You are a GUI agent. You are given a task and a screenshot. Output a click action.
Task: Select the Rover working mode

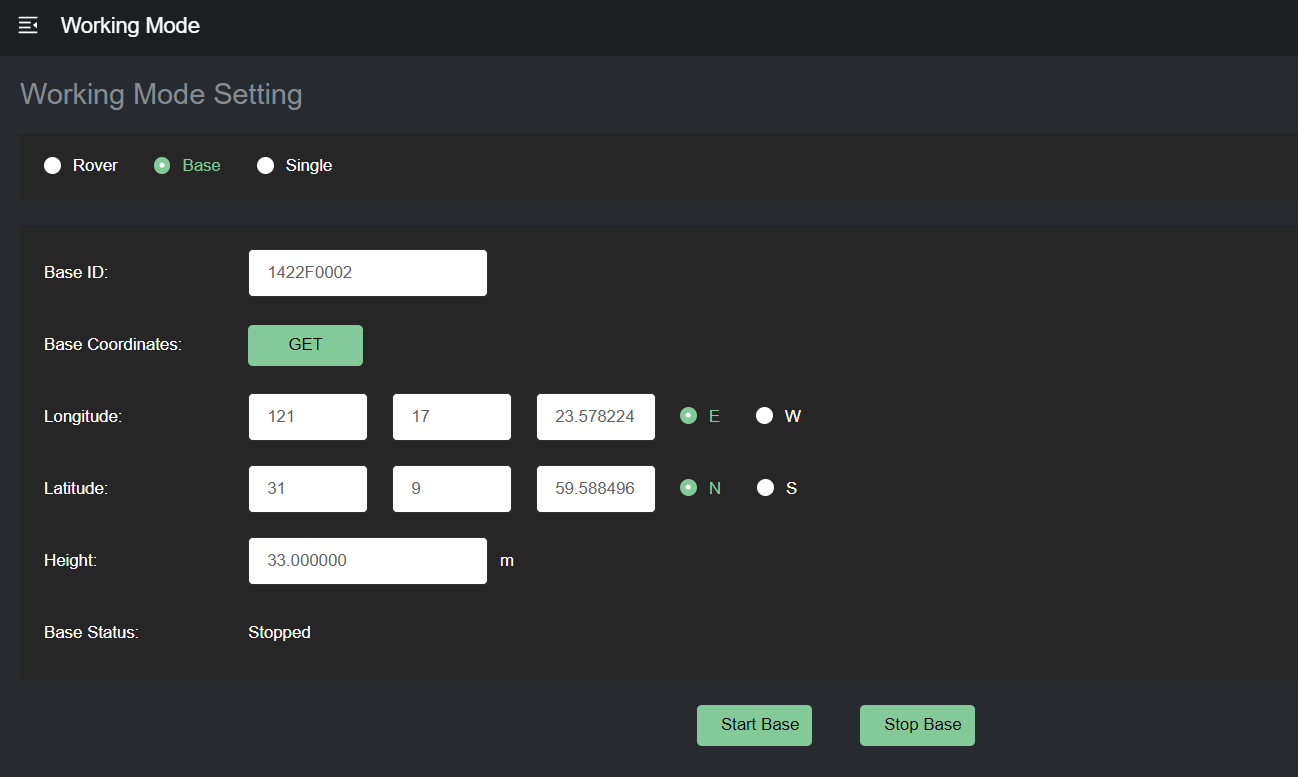53,166
